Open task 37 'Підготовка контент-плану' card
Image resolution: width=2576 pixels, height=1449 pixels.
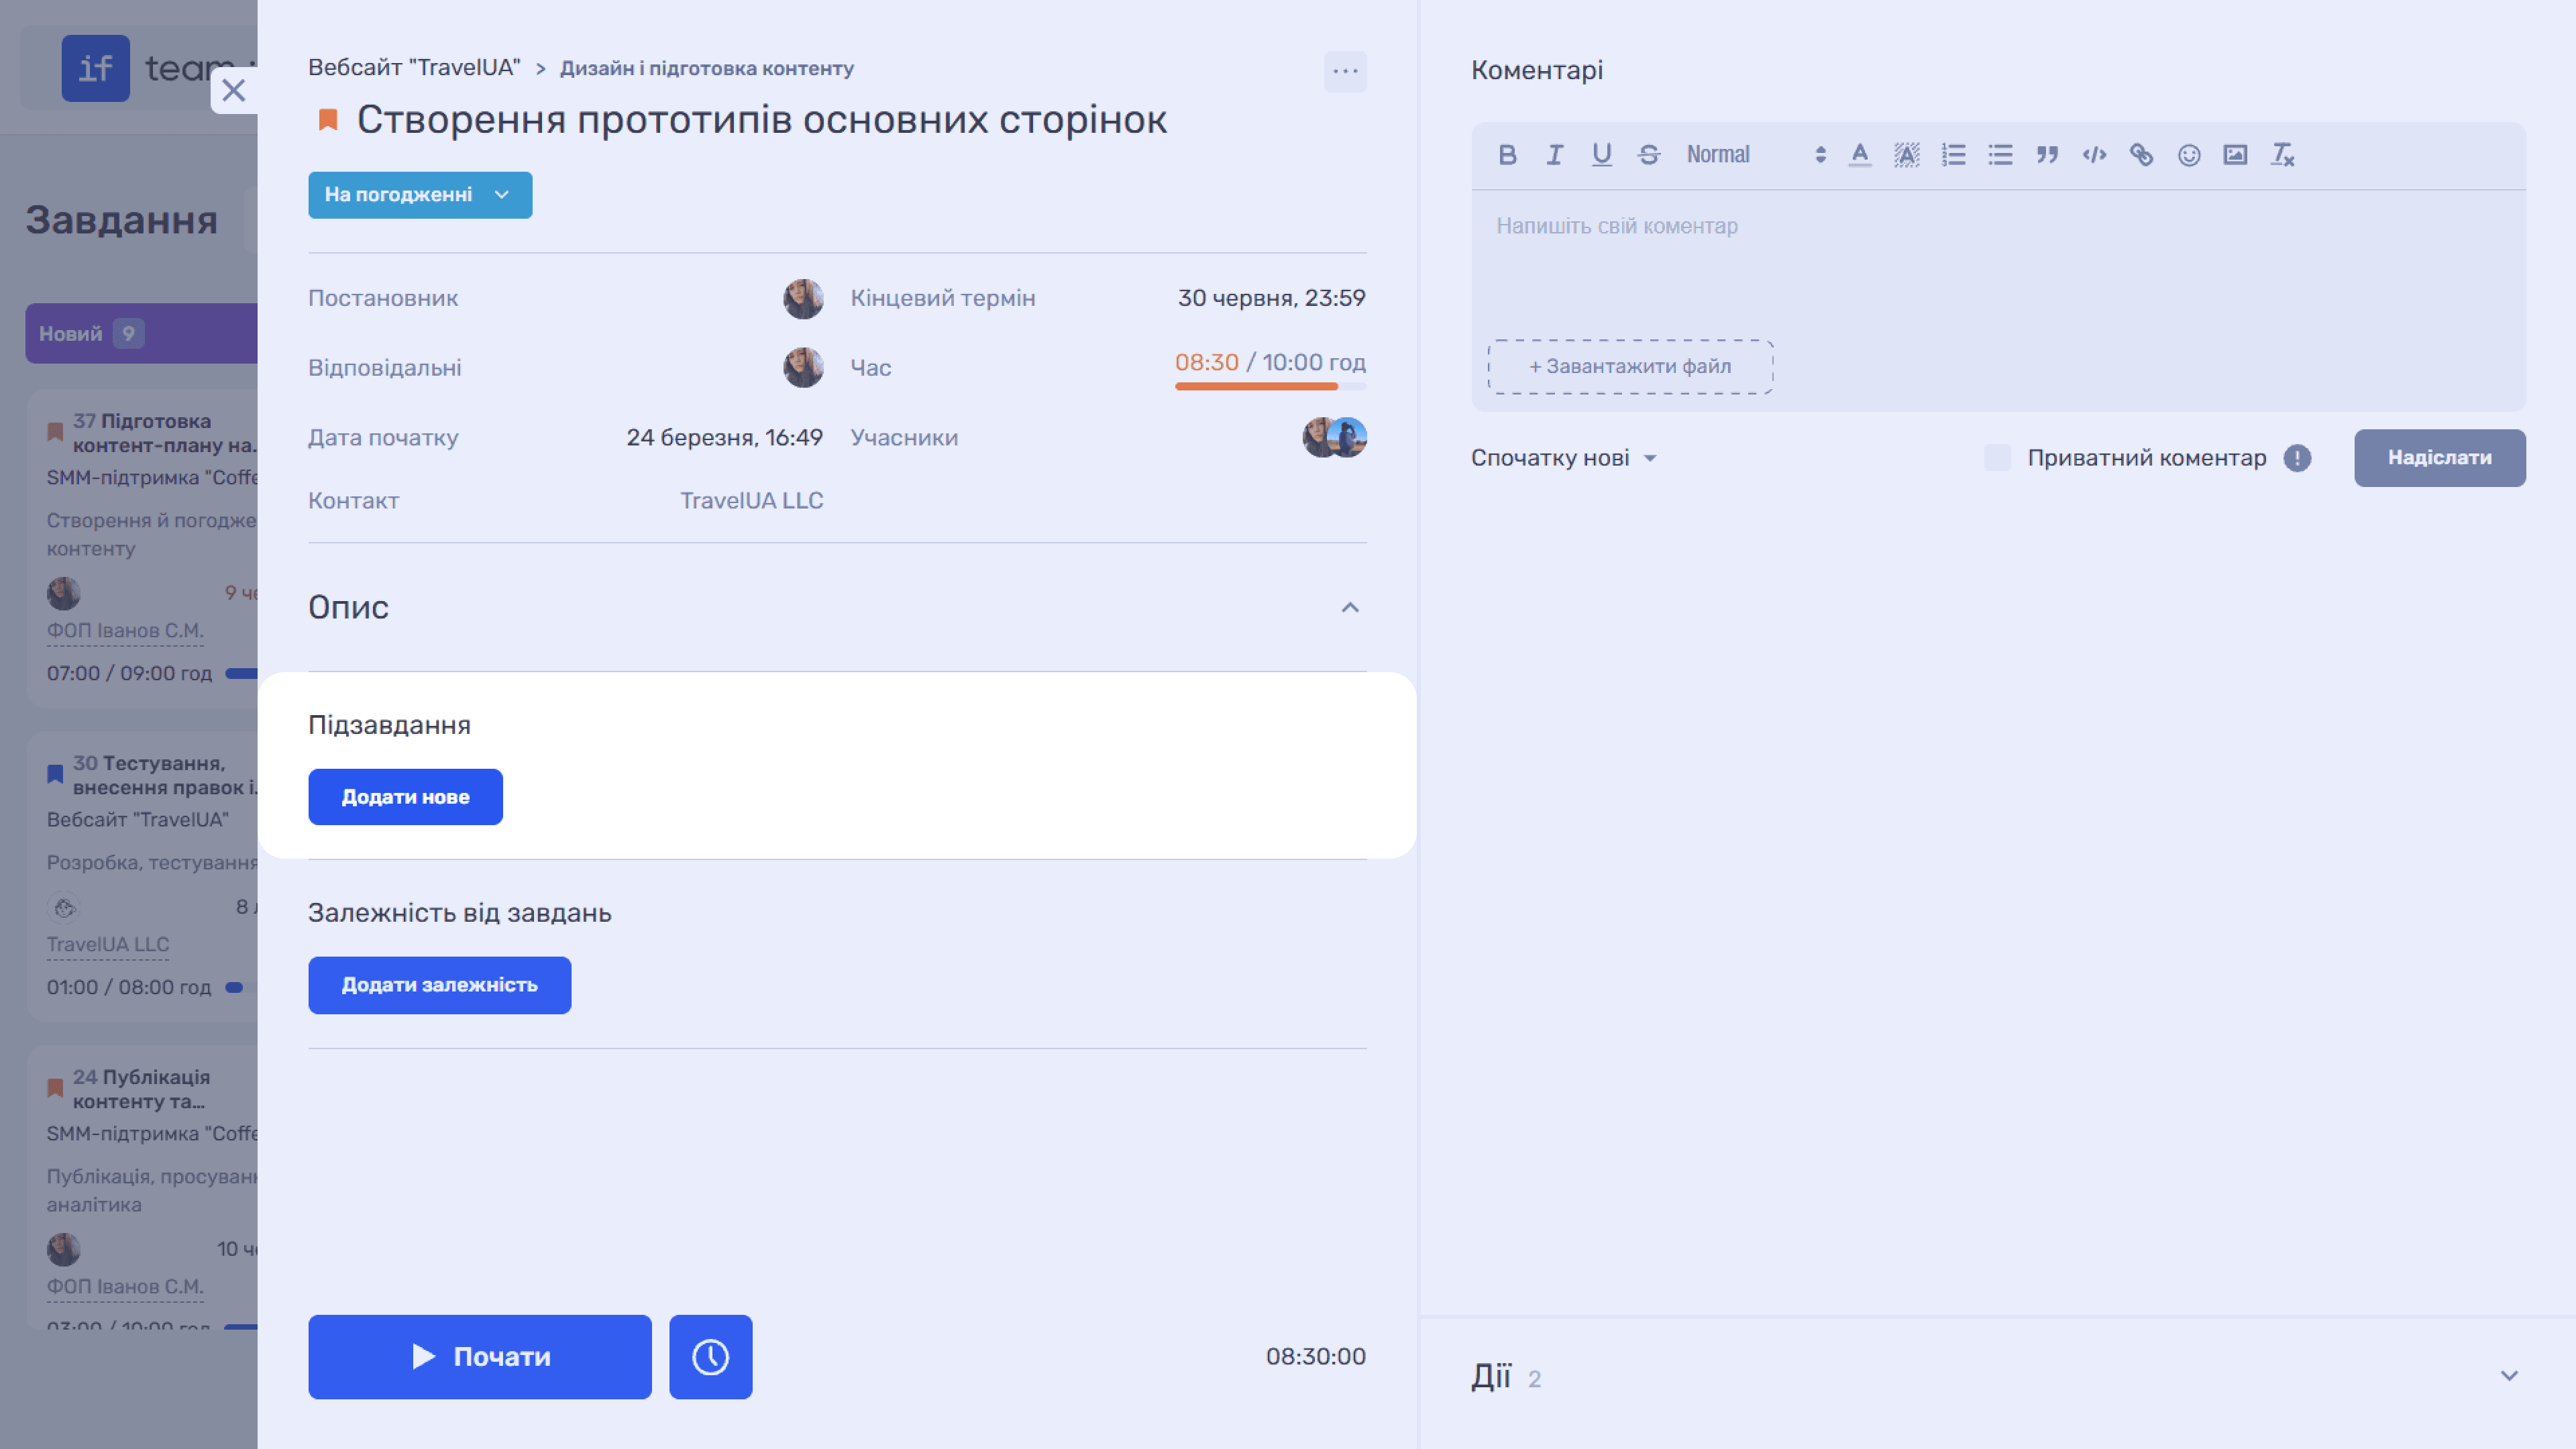(x=143, y=548)
